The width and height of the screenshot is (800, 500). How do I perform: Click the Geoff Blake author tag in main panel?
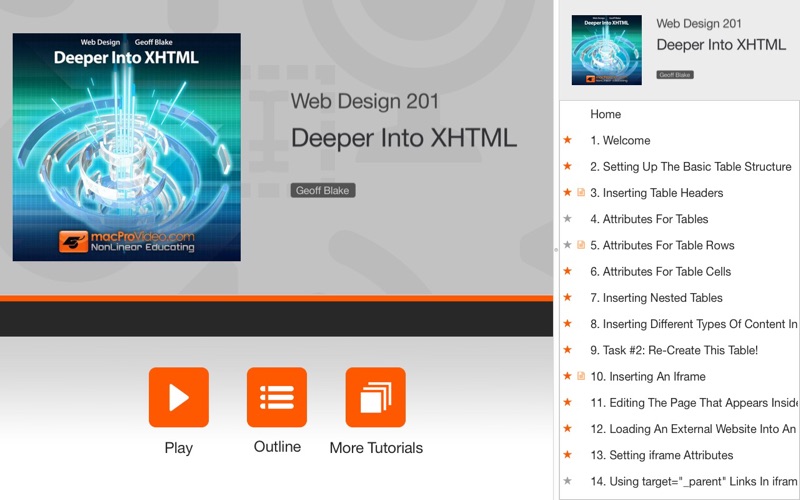[323, 190]
